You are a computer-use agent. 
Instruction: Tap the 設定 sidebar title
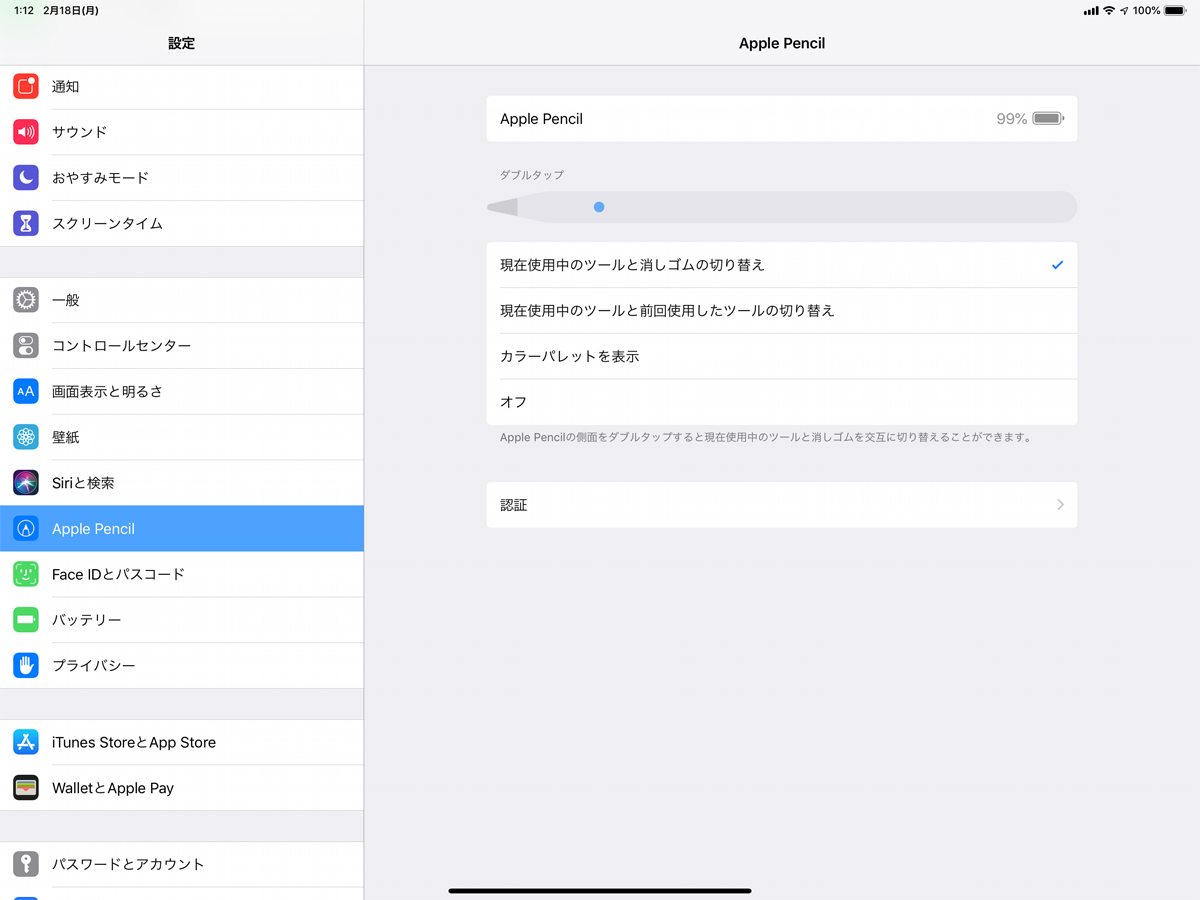[x=182, y=43]
